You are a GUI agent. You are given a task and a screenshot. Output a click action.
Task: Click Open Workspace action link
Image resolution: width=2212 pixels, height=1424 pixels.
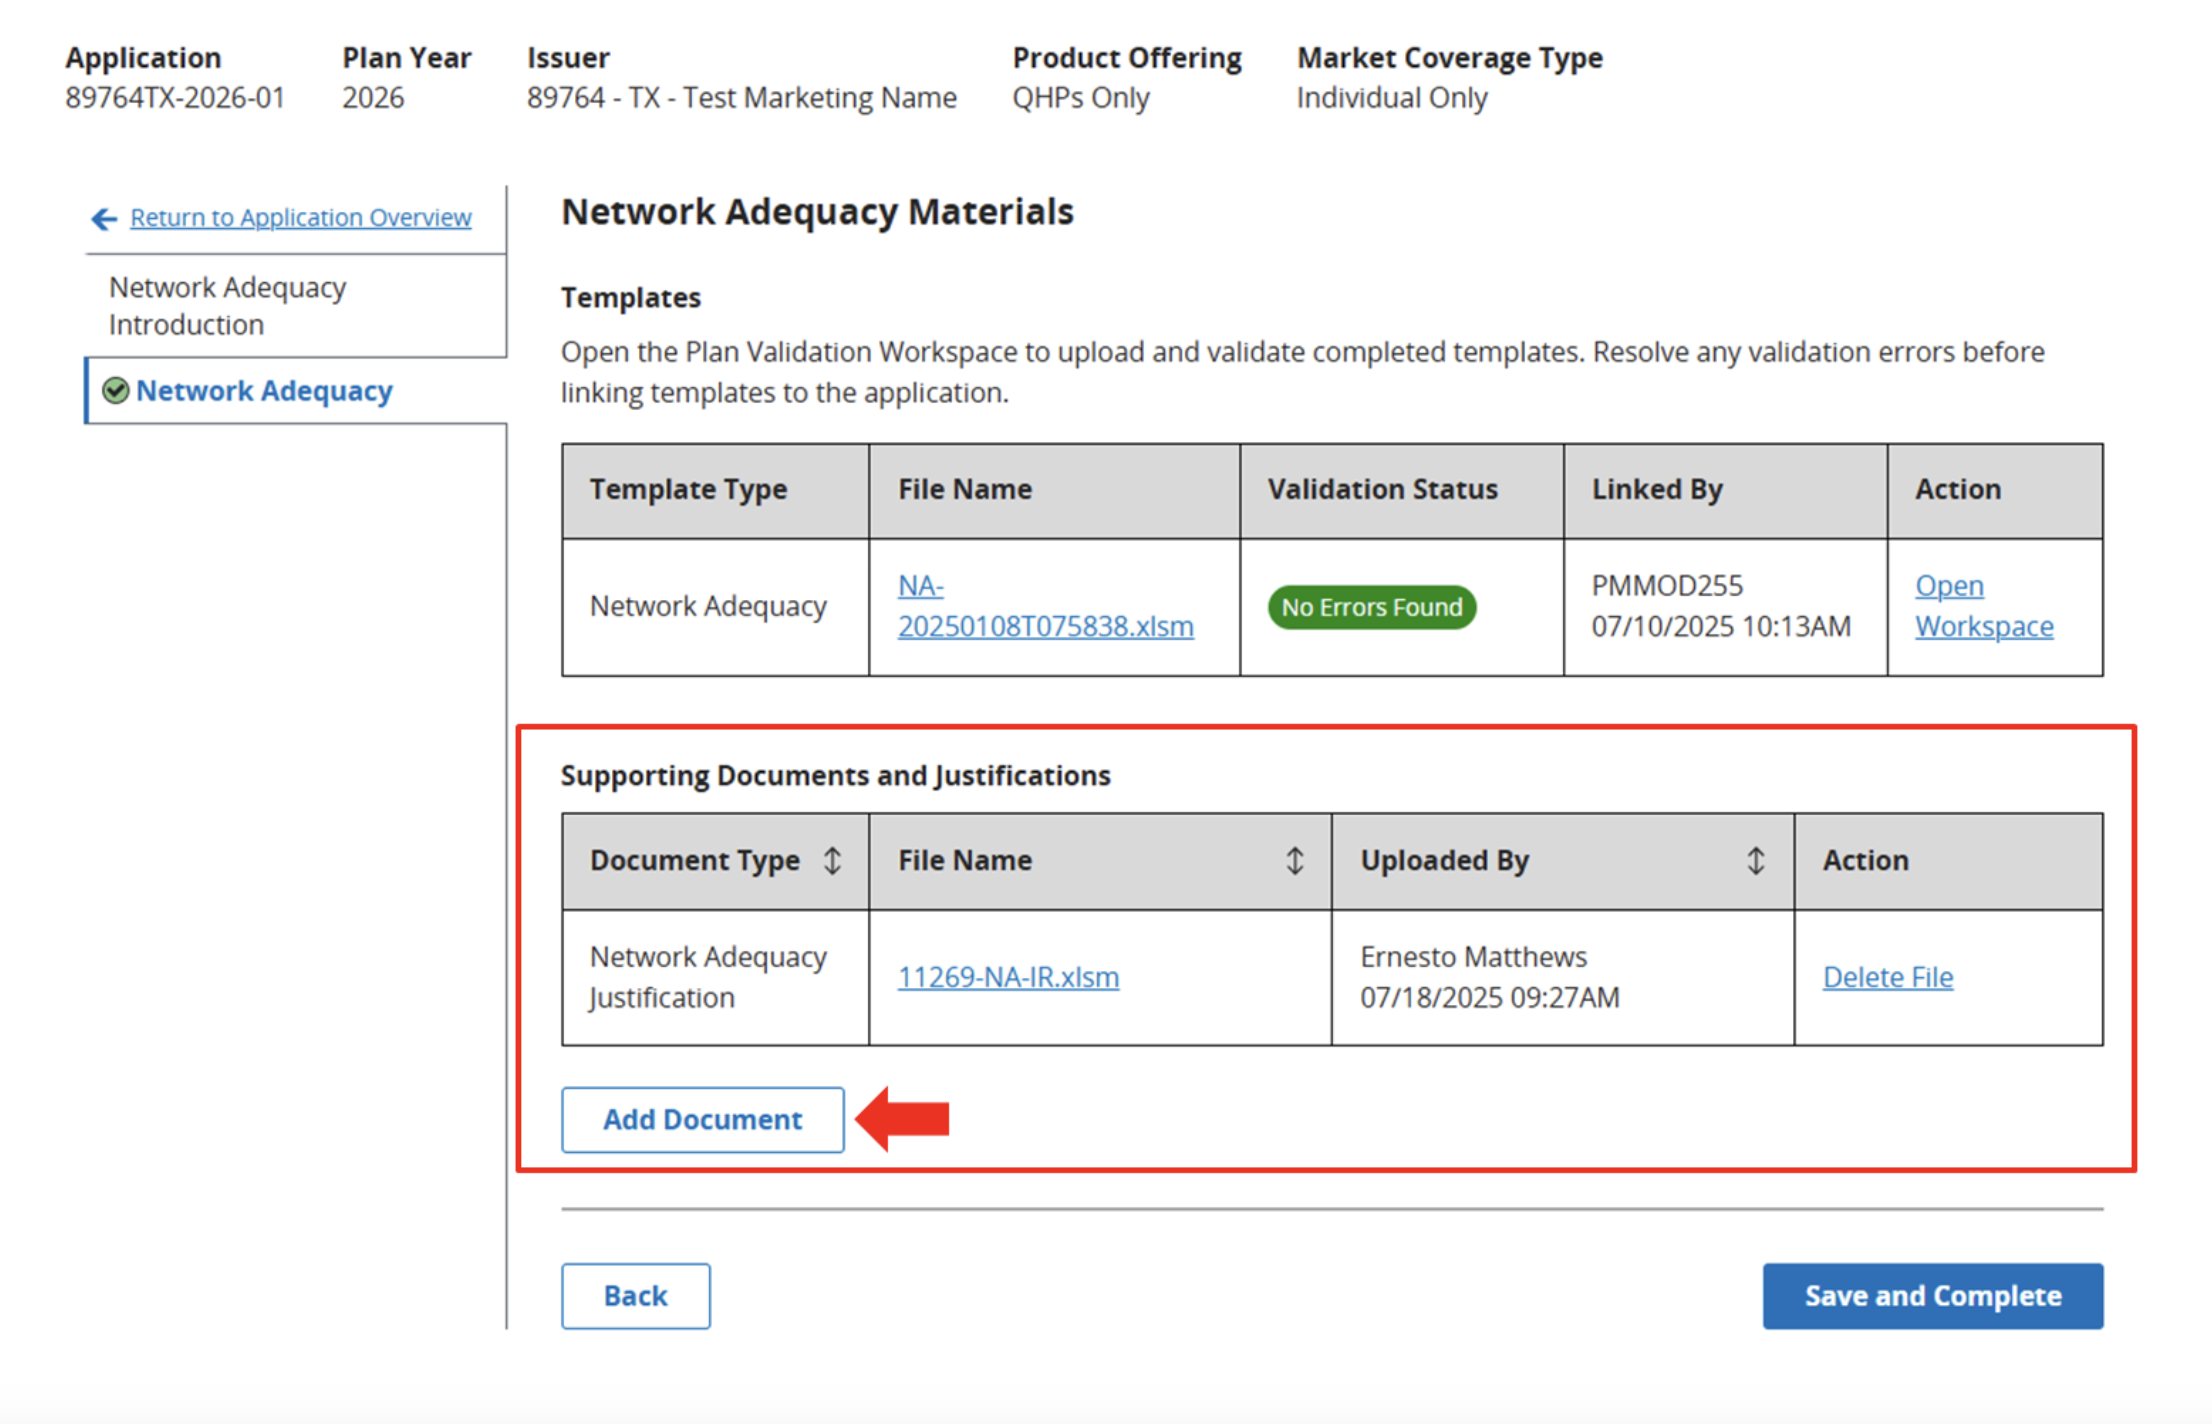point(1983,606)
